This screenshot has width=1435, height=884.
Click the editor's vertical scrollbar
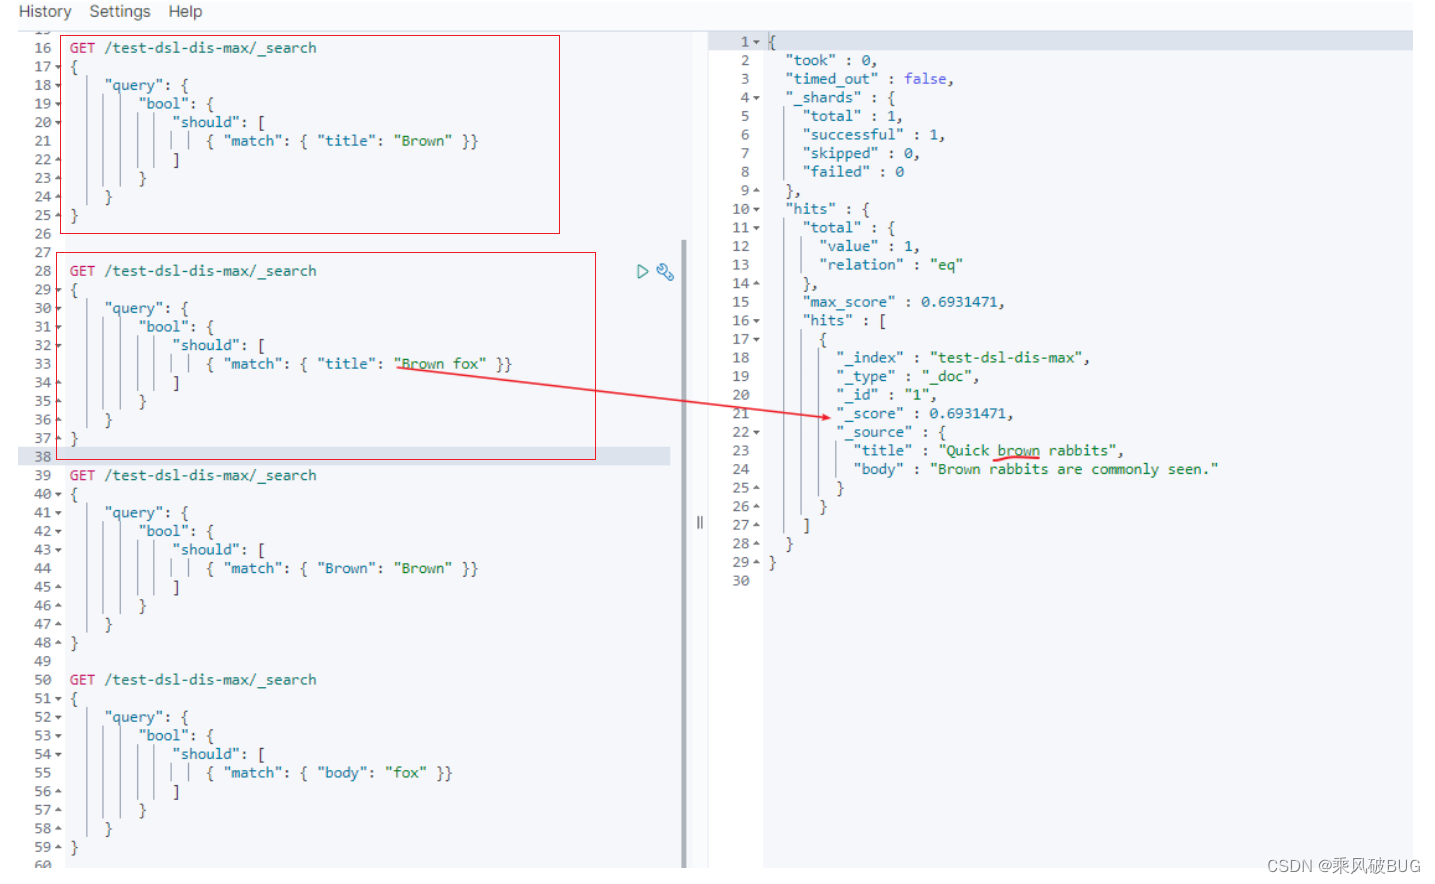point(684,553)
